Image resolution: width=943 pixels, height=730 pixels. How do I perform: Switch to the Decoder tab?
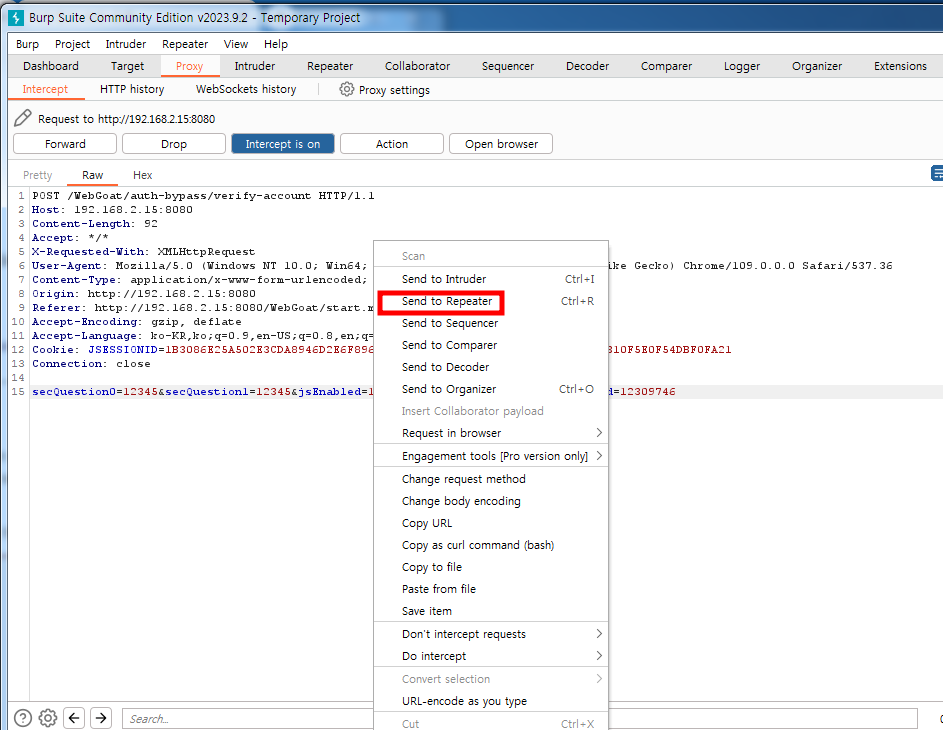[587, 66]
